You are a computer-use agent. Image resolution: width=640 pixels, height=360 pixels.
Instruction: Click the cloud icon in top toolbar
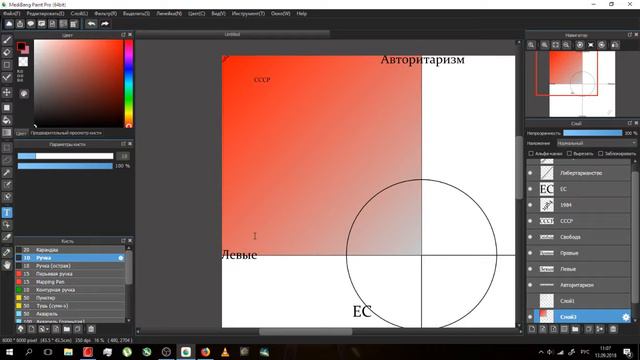[9, 24]
